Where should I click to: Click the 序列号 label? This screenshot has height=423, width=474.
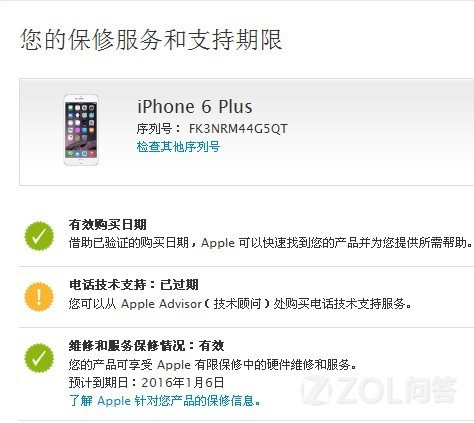click(154, 129)
